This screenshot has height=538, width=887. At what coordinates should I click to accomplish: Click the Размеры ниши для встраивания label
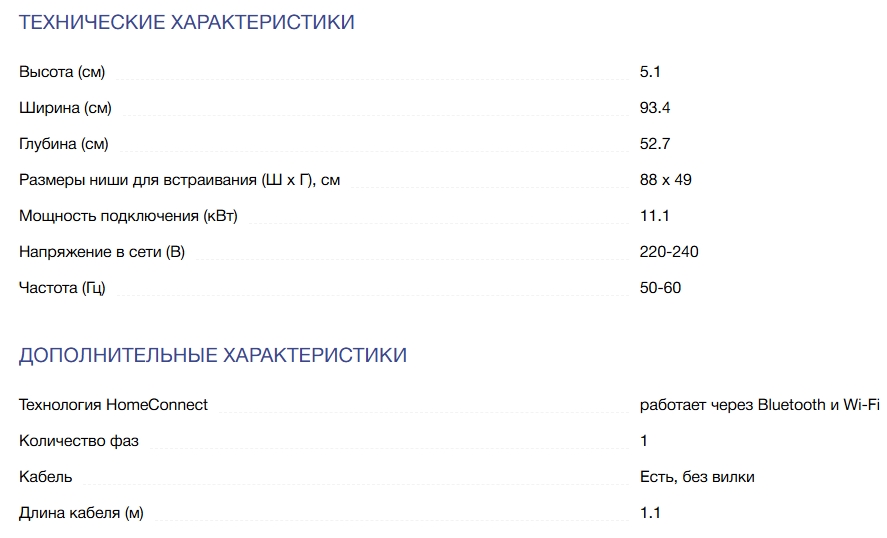point(180,180)
